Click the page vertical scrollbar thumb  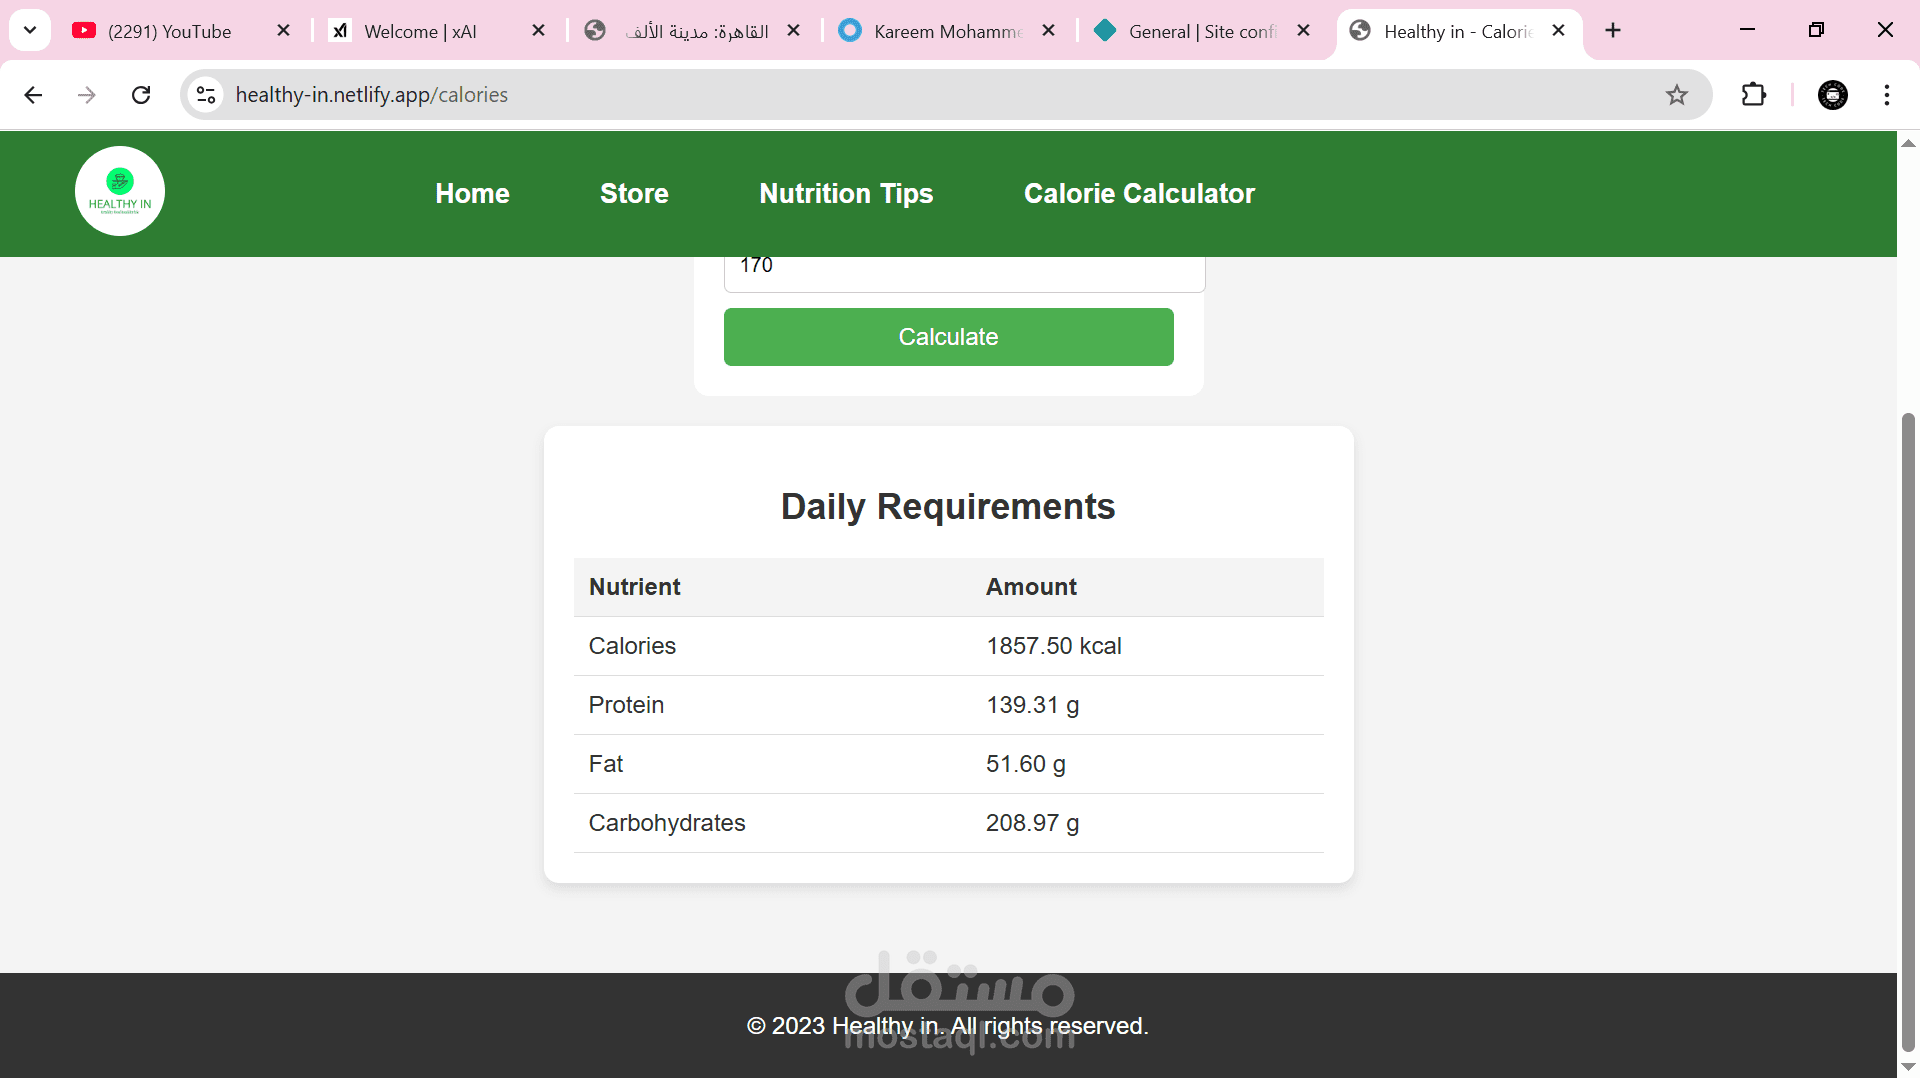tap(1908, 730)
